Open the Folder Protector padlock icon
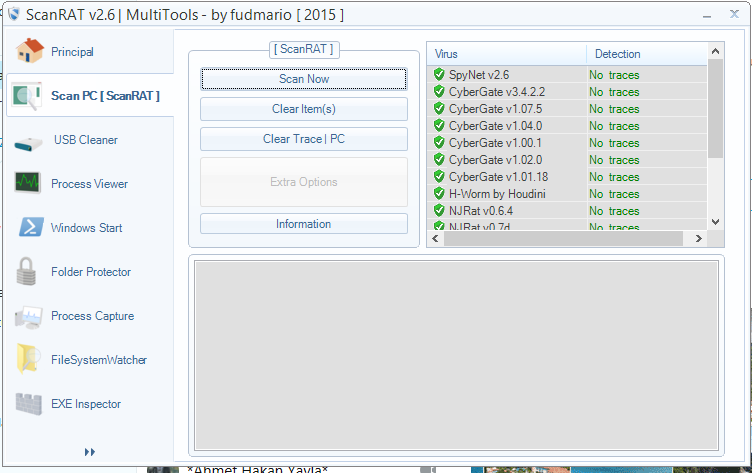Image resolution: width=752 pixels, height=473 pixels. click(x=26, y=271)
